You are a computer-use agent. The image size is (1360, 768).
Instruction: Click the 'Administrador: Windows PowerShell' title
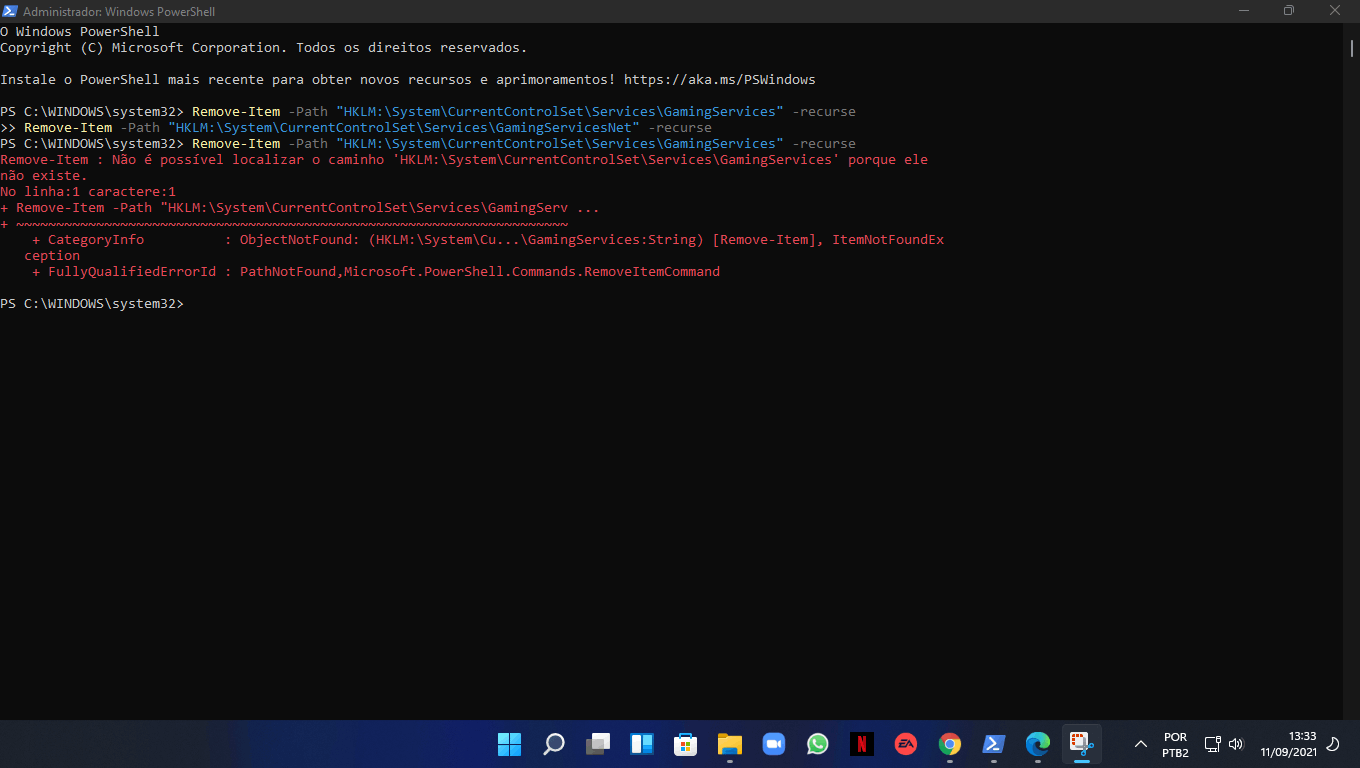[119, 11]
